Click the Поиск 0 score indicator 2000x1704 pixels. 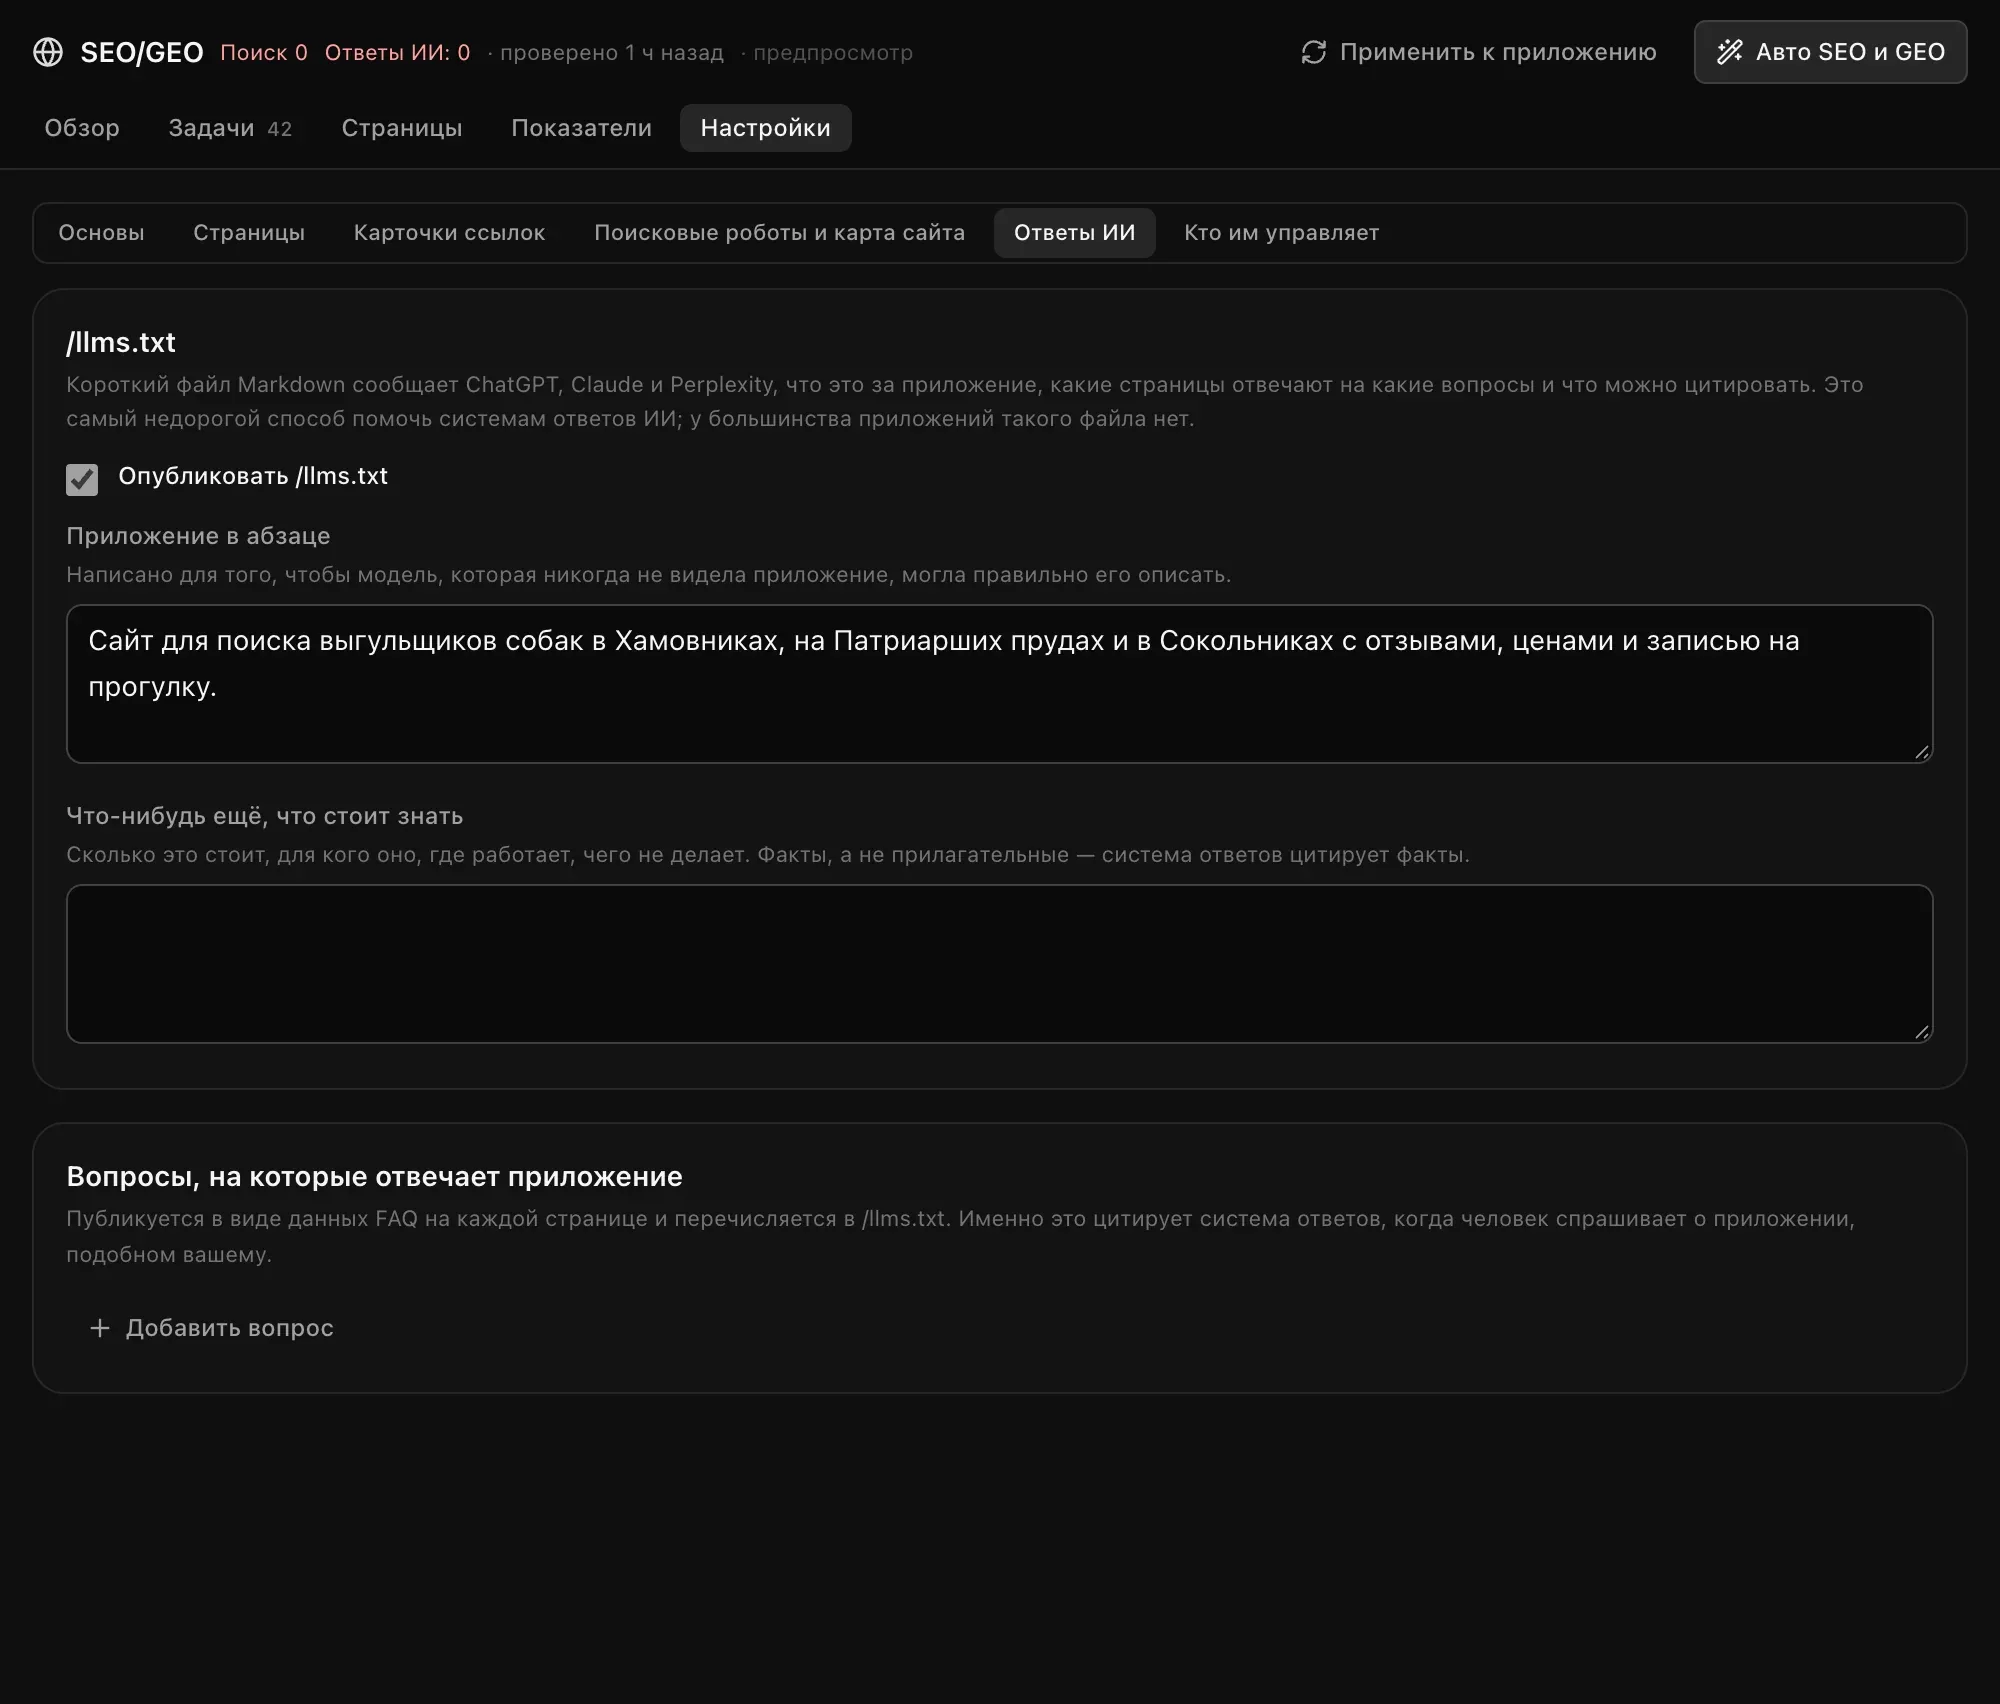point(264,53)
